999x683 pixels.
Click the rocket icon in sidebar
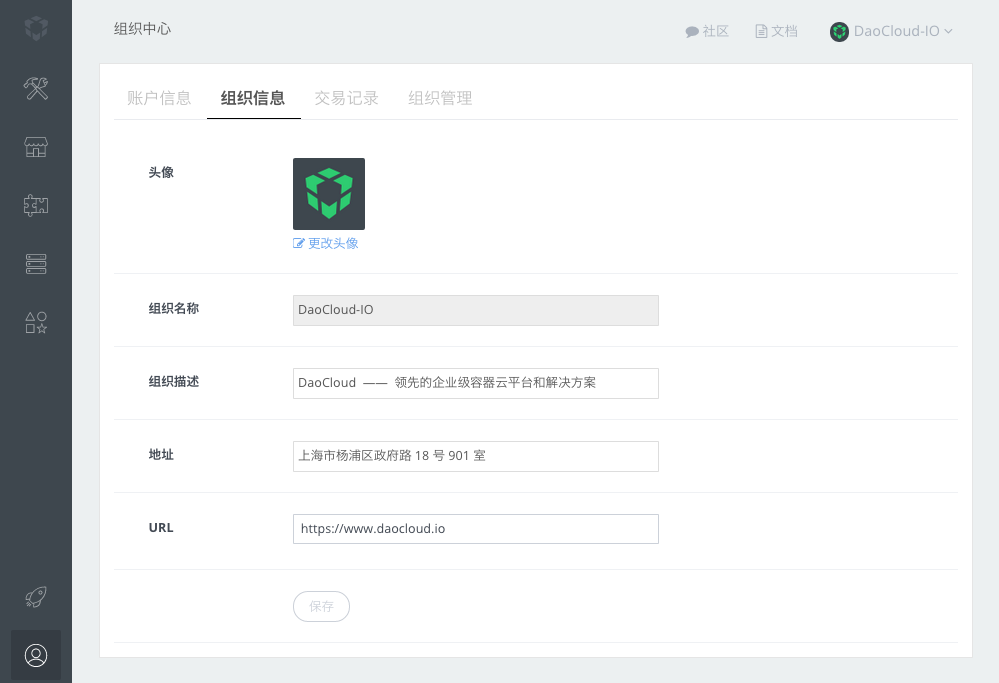36,597
